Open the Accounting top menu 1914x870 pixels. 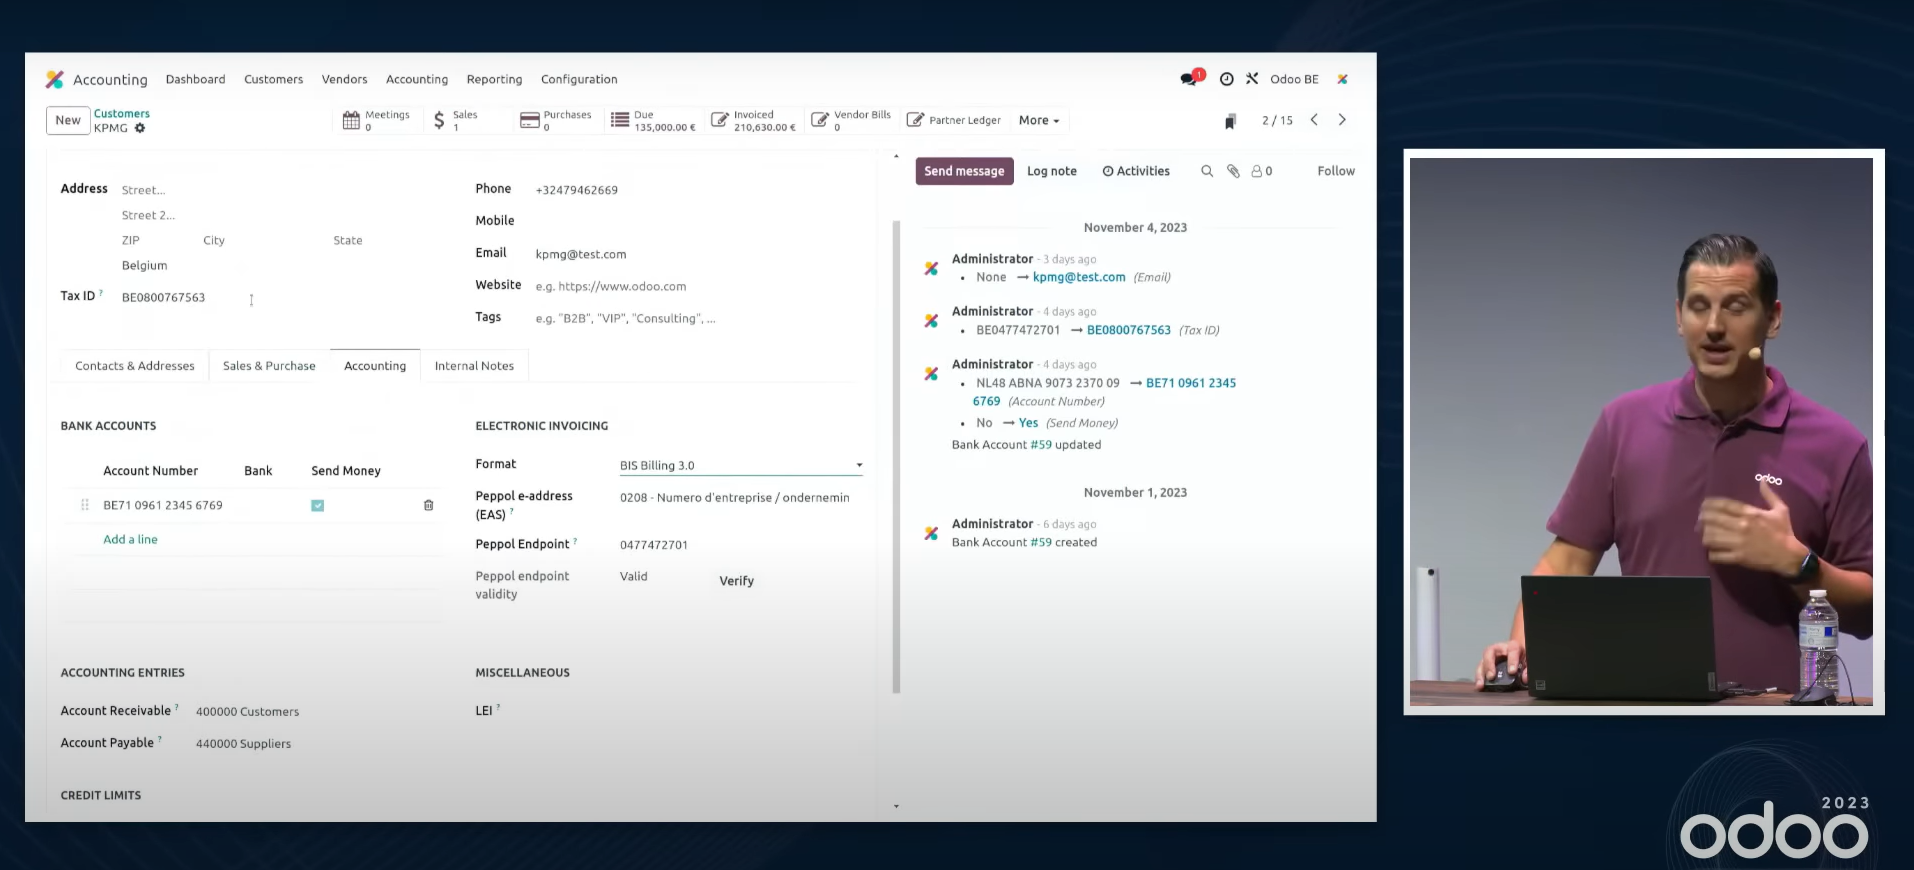tap(417, 79)
